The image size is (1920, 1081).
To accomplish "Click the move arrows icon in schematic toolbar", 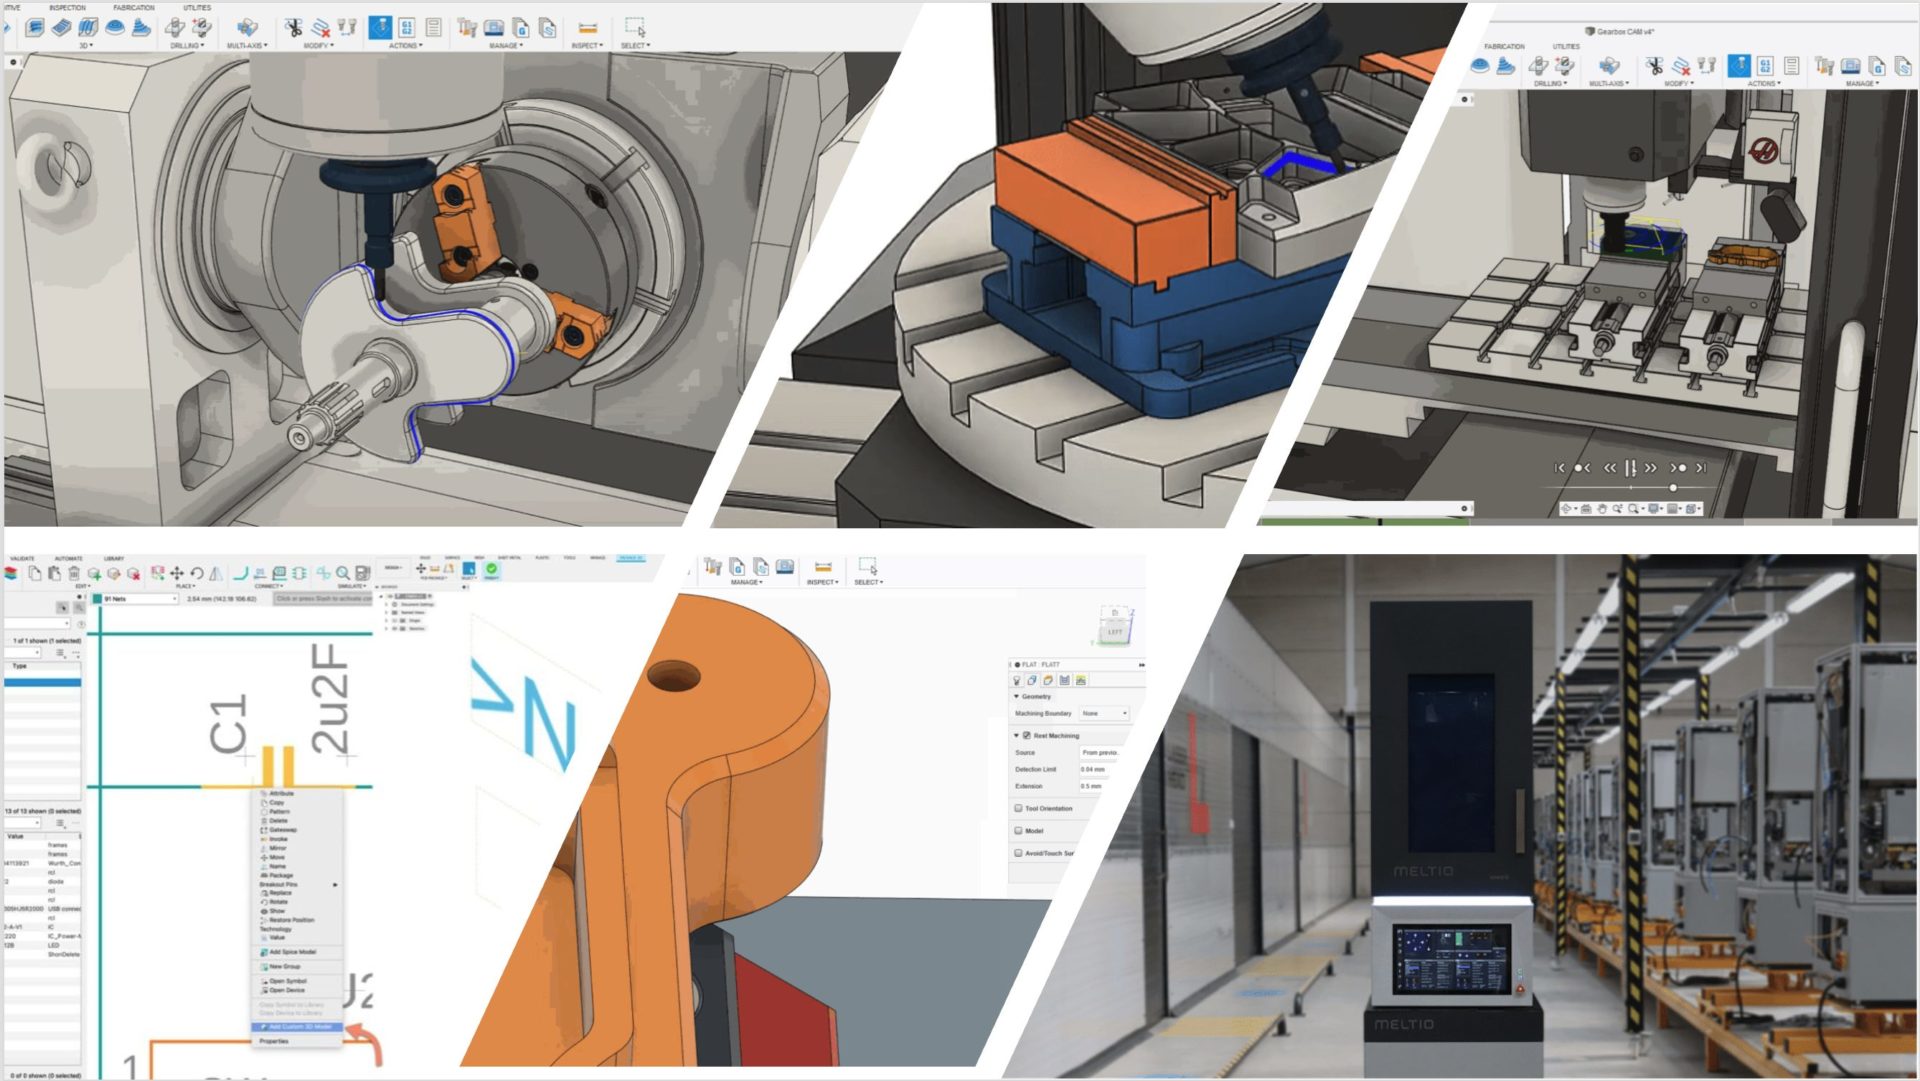I will [177, 573].
